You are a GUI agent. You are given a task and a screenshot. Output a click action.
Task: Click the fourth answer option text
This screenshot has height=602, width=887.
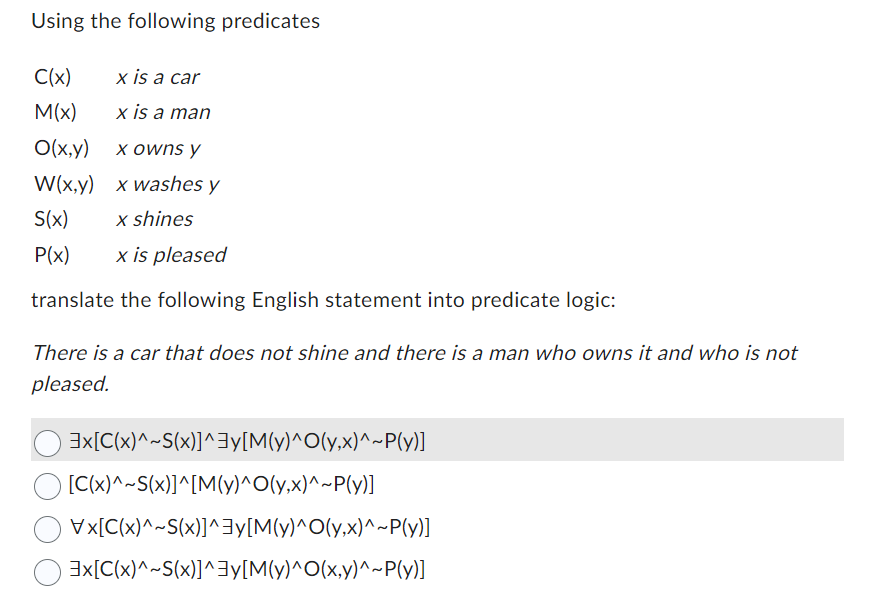point(244,569)
